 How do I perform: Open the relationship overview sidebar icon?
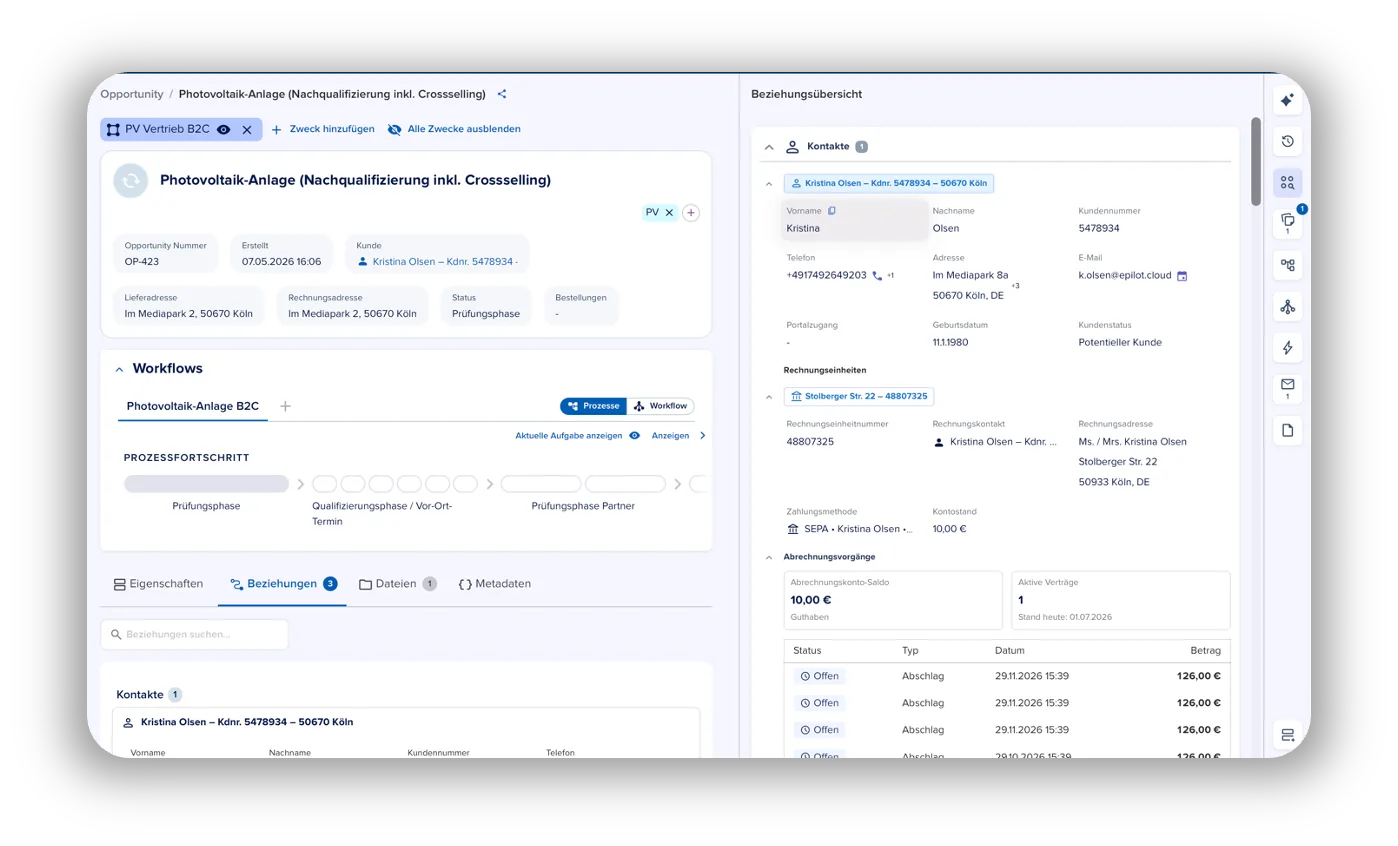pyautogui.click(x=1287, y=182)
